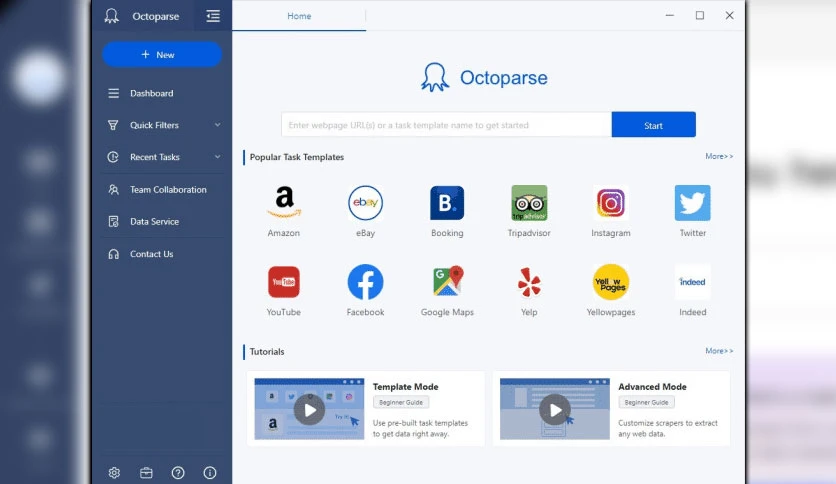Choose the Facebook template icon
Screen dimensions: 836x484
(365, 282)
